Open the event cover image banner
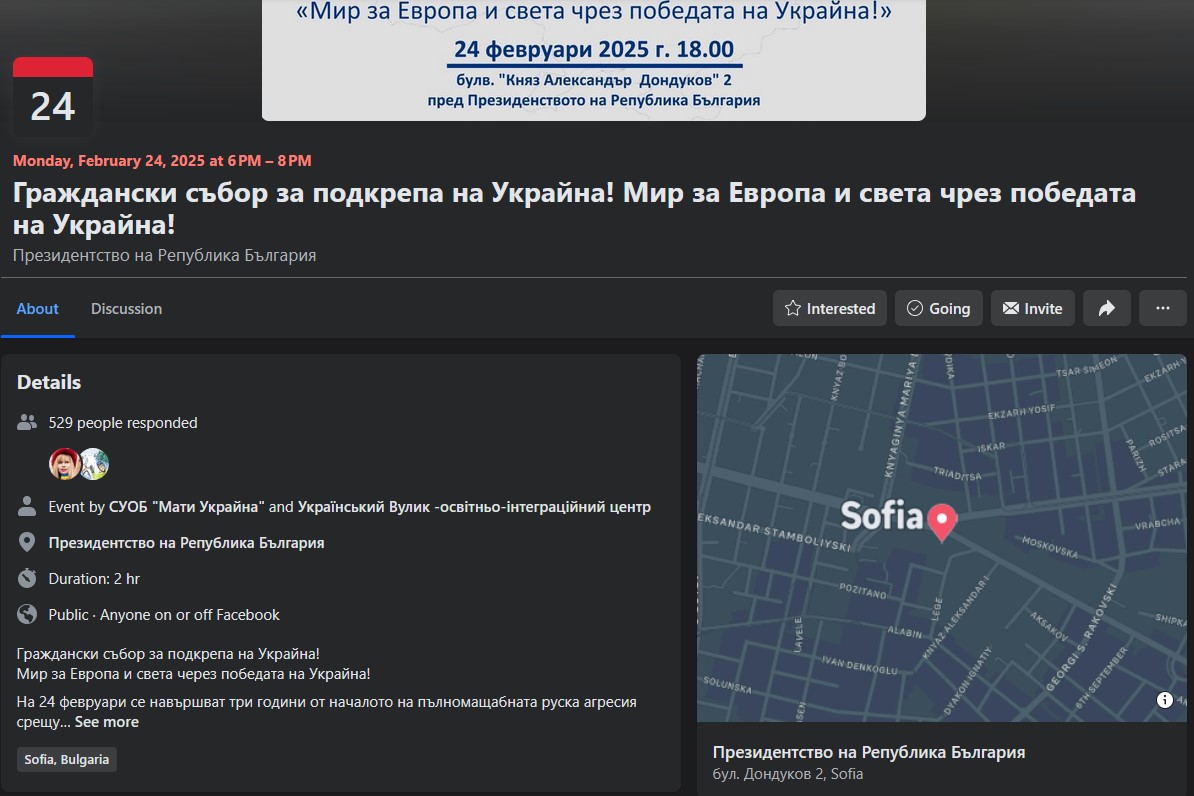 pyautogui.click(x=594, y=59)
